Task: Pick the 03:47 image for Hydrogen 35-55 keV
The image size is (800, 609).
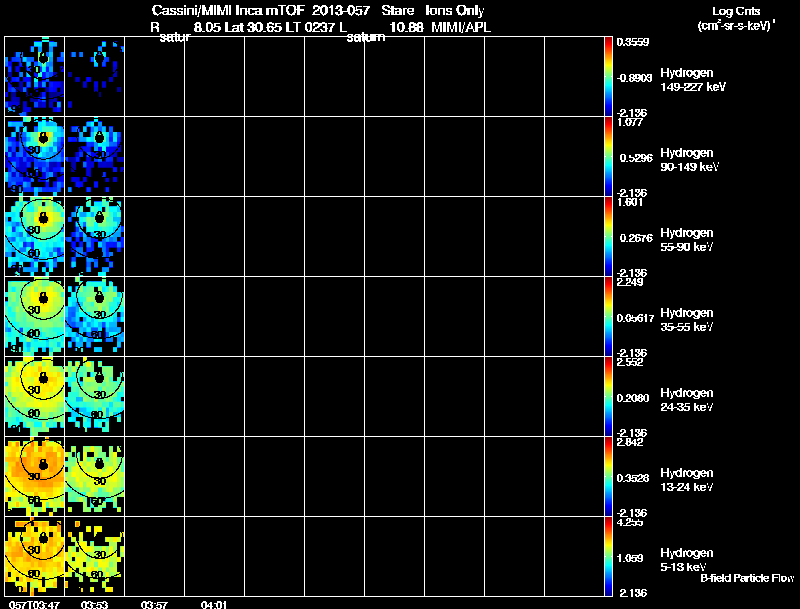Action: pyautogui.click(x=35, y=317)
